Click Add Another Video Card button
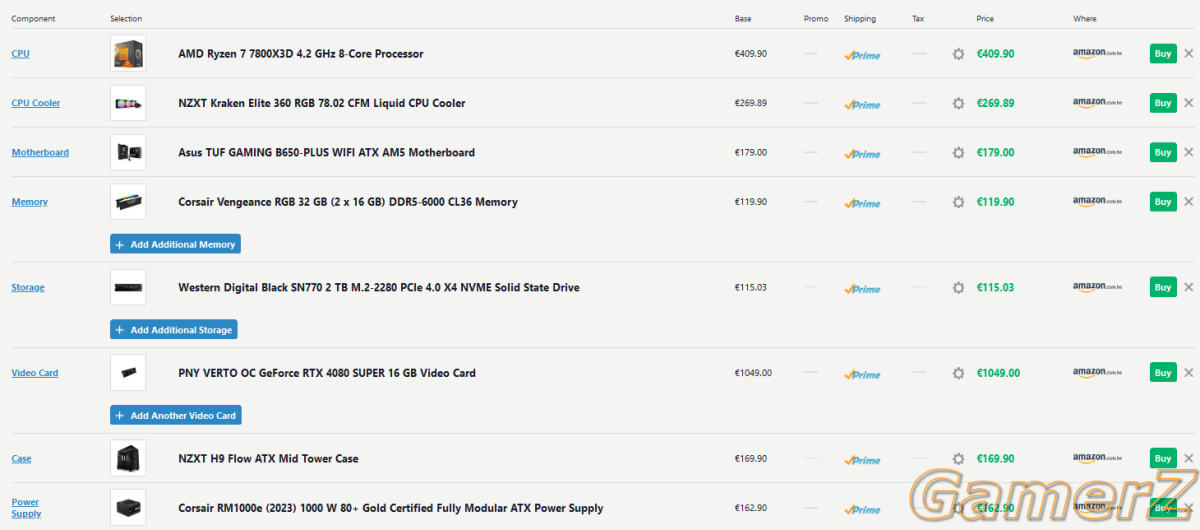Screen dimensions: 1200x530 (x=175, y=415)
